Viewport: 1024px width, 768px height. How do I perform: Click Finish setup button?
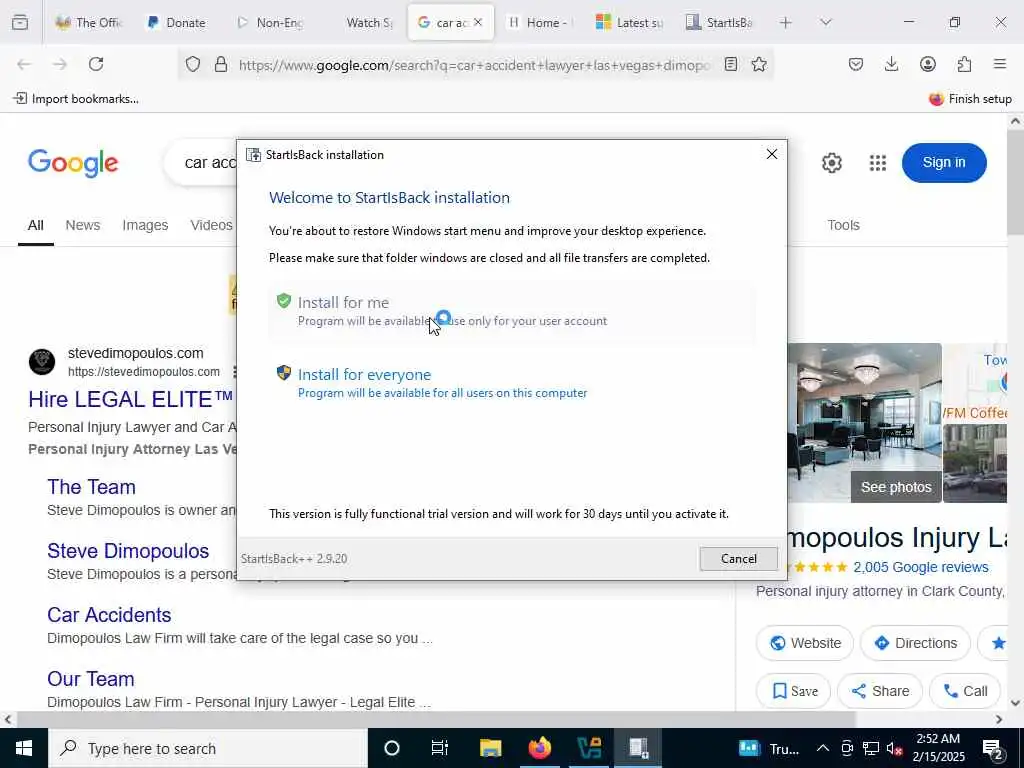click(970, 99)
